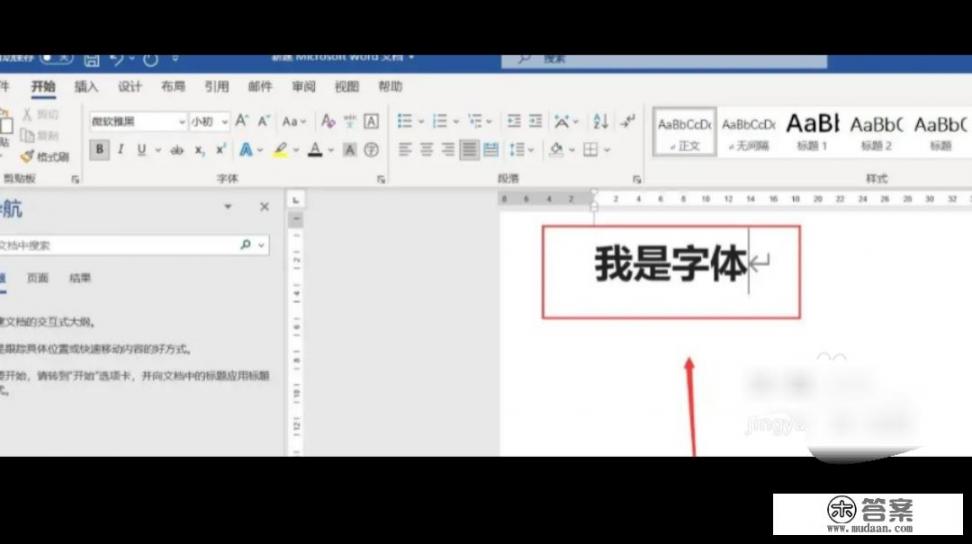This screenshot has height=544, width=972.
Task: Click the Borders icon
Action: (591, 150)
